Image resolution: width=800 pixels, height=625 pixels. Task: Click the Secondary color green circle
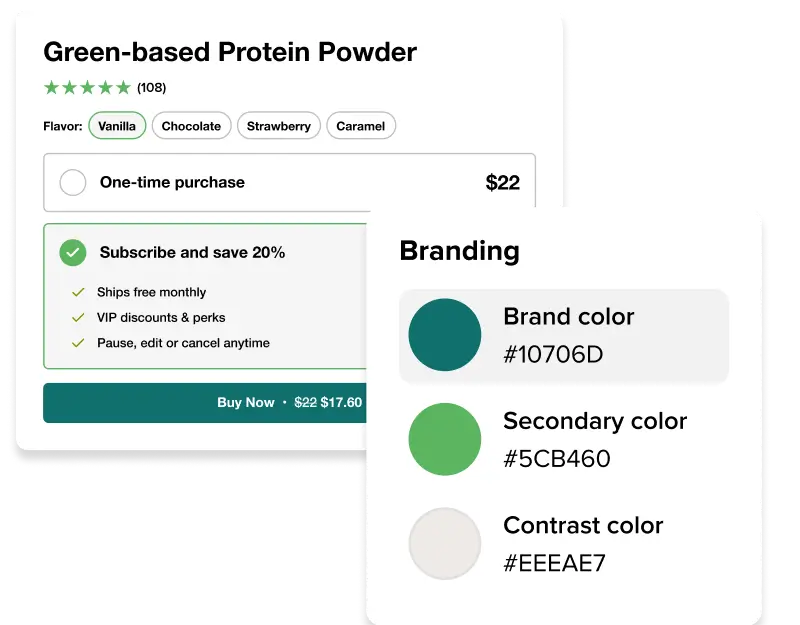[444, 438]
